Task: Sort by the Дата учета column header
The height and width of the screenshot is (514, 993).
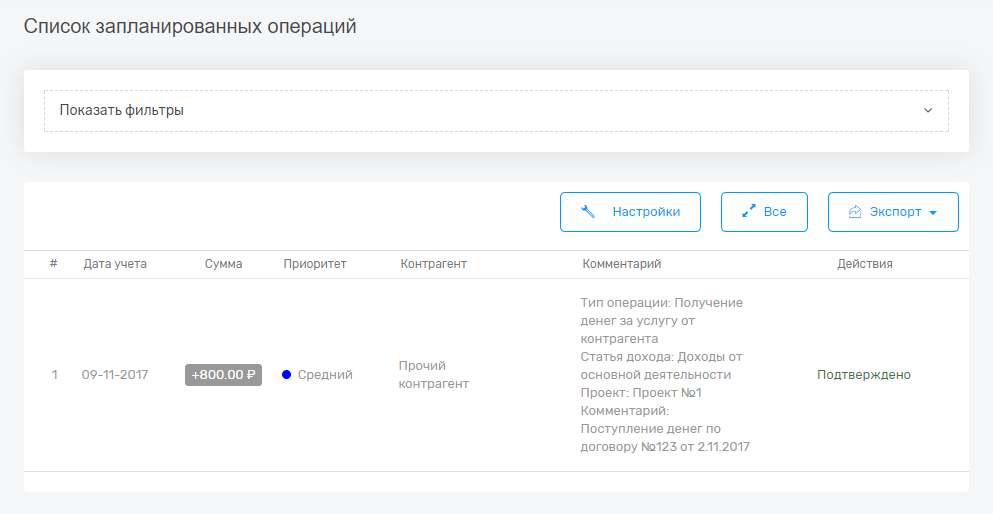Action: point(115,264)
